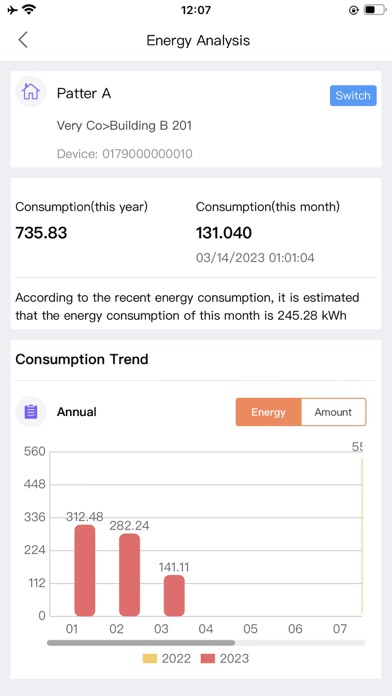The width and height of the screenshot is (392, 696).
Task: Tap the airplane mode status icon
Action: [13, 10]
